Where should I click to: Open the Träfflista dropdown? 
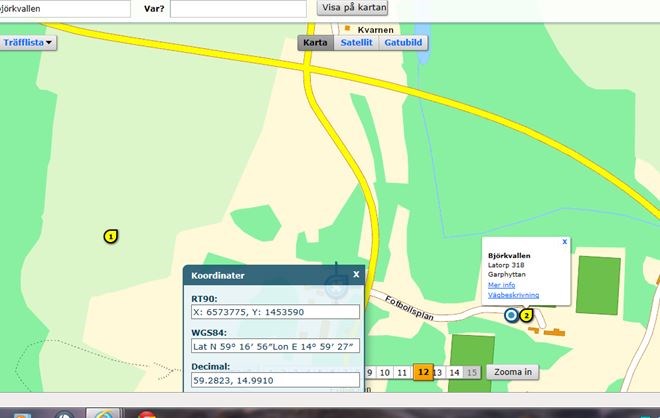coord(30,42)
